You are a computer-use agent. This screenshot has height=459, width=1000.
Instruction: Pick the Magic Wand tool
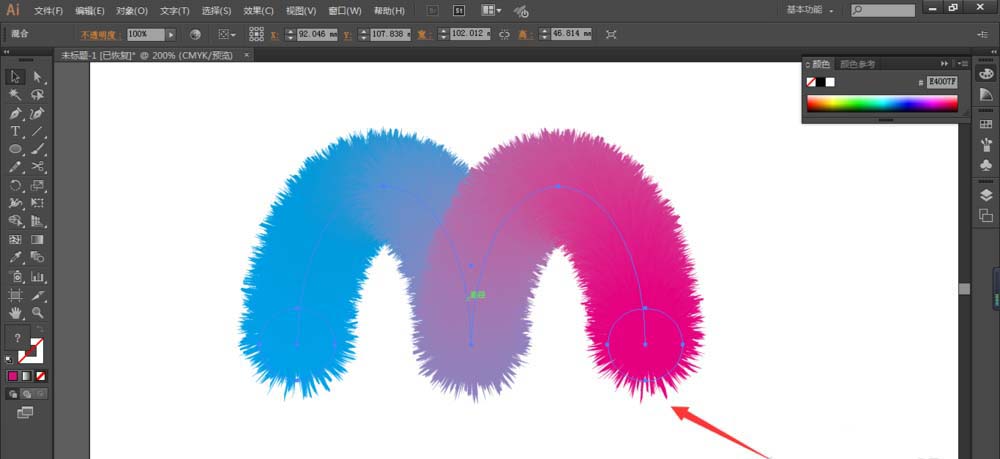coord(16,95)
